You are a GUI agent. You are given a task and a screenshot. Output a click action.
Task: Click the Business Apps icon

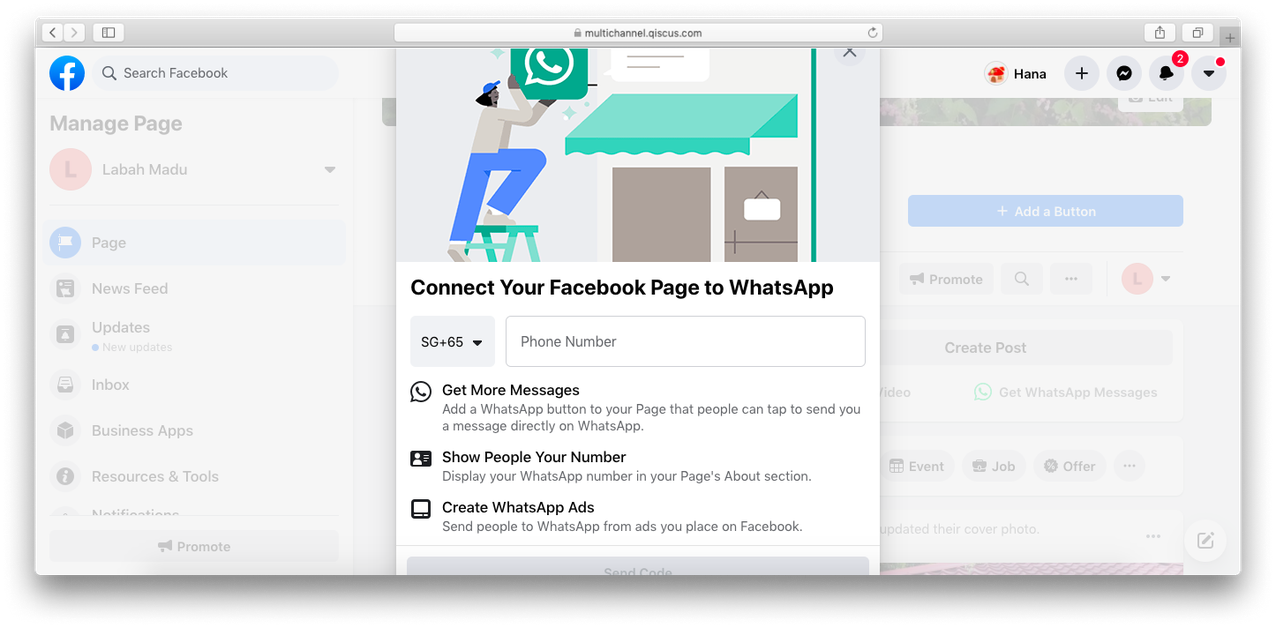coord(65,430)
